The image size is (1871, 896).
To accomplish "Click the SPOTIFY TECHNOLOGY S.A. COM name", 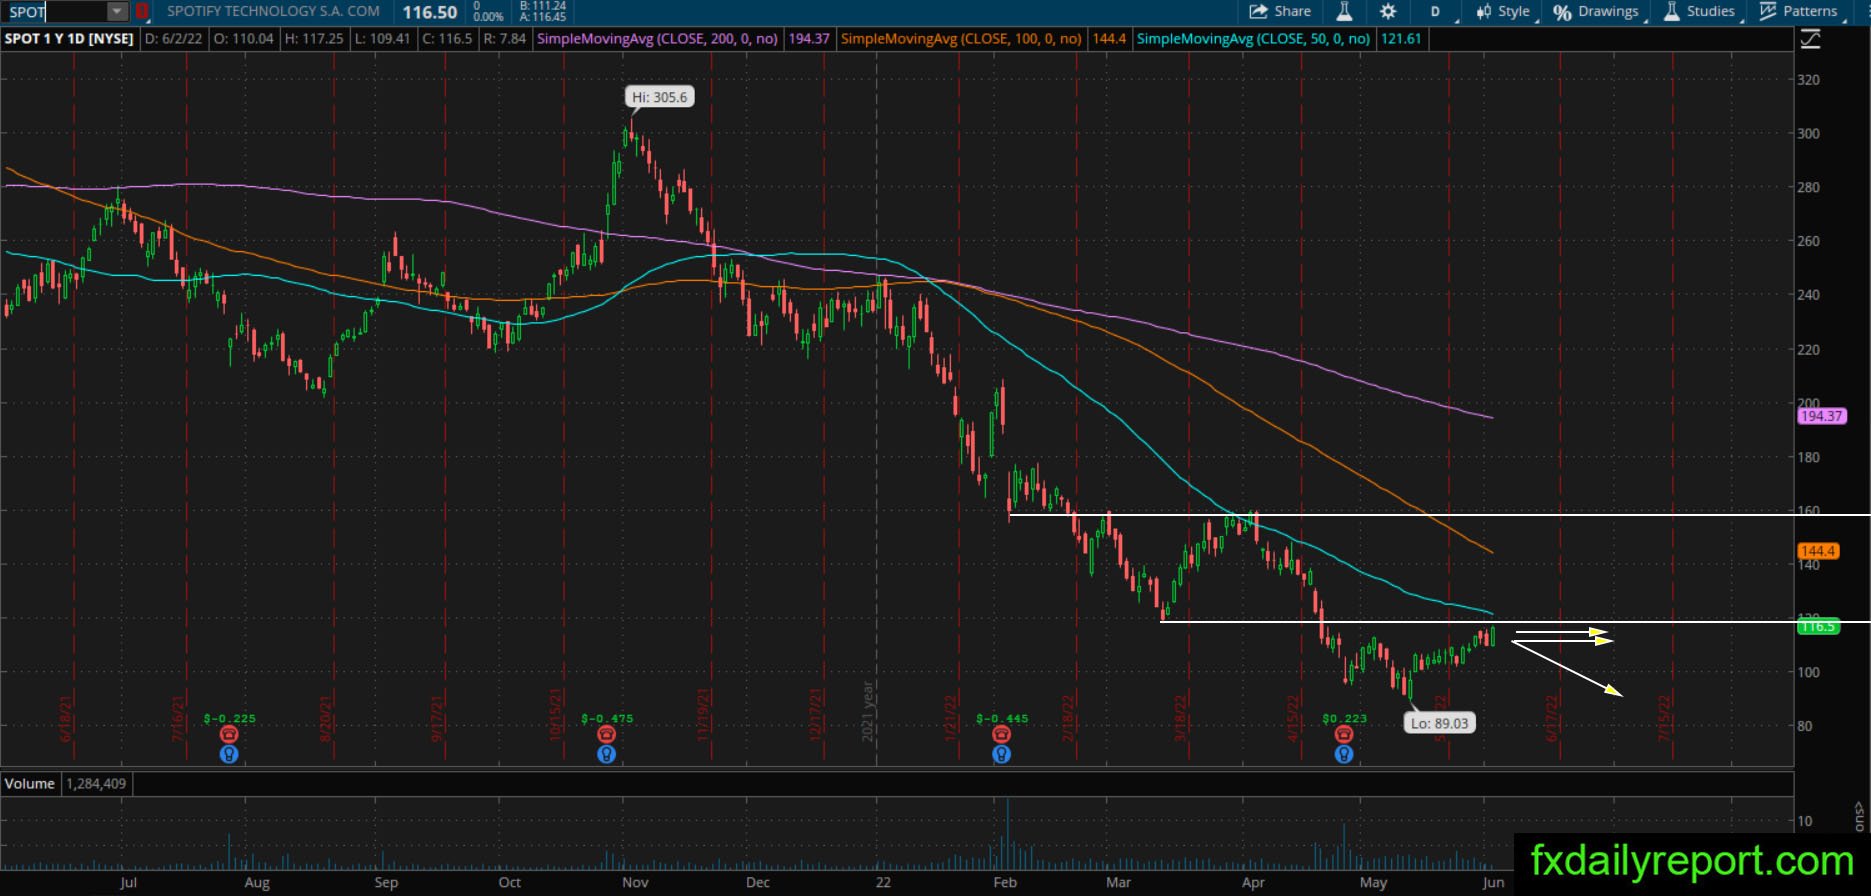I will coord(273,12).
